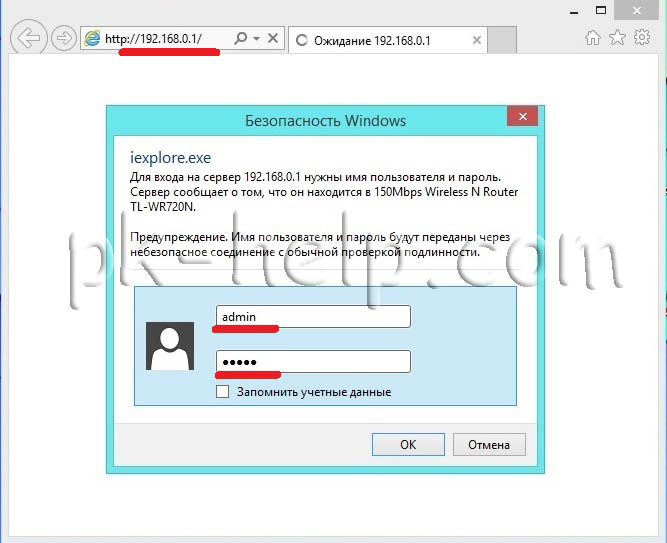Open a new tab with the blank tab button

pos(502,40)
